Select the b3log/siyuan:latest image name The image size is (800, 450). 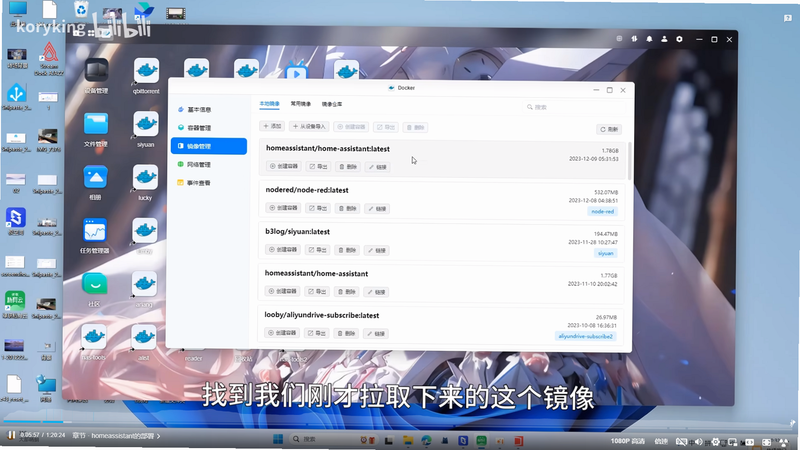(x=297, y=232)
